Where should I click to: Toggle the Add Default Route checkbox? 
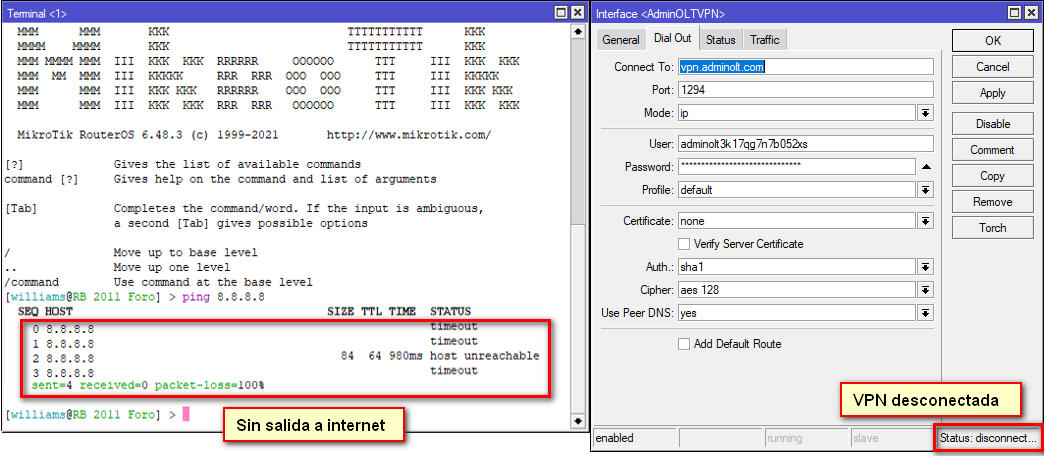(x=684, y=344)
